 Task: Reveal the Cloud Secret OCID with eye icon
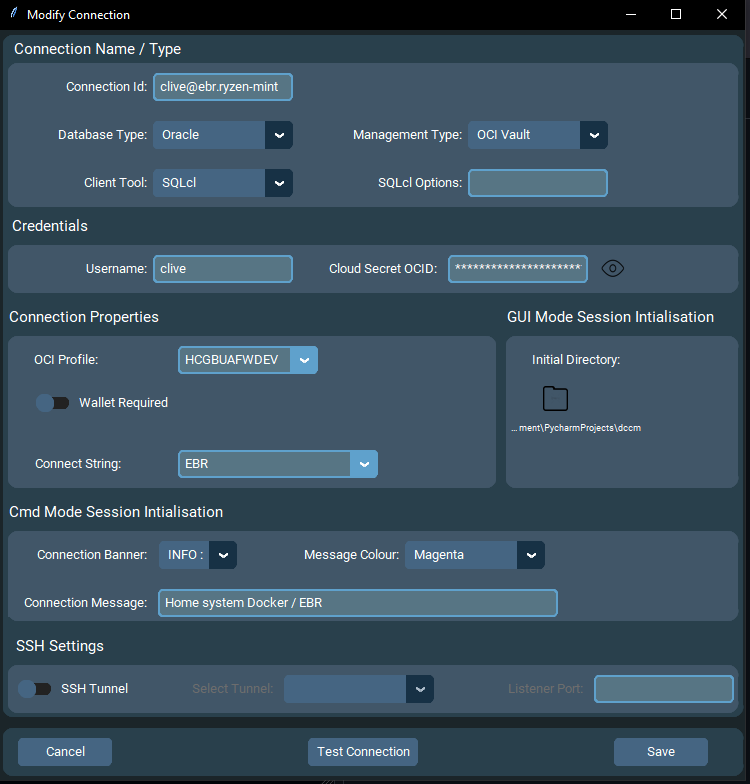(x=612, y=268)
